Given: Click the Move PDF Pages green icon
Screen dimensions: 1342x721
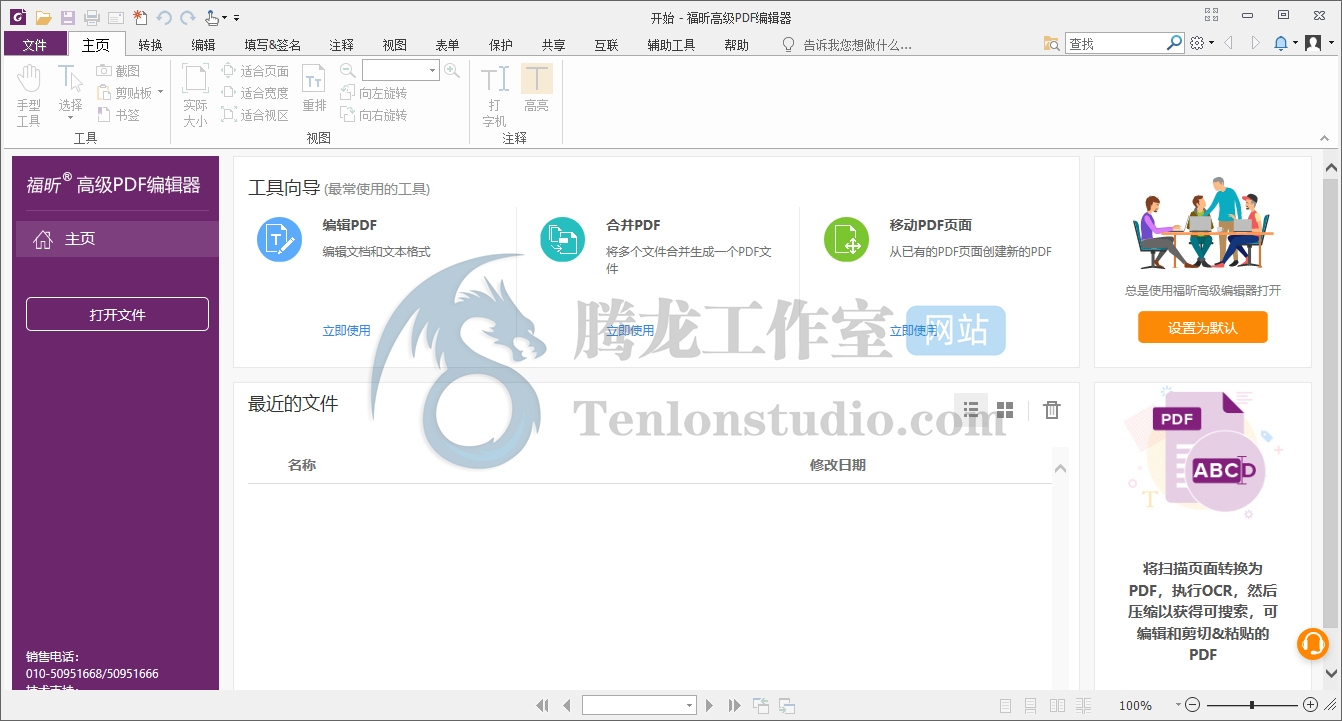Looking at the screenshot, I should coord(846,240).
